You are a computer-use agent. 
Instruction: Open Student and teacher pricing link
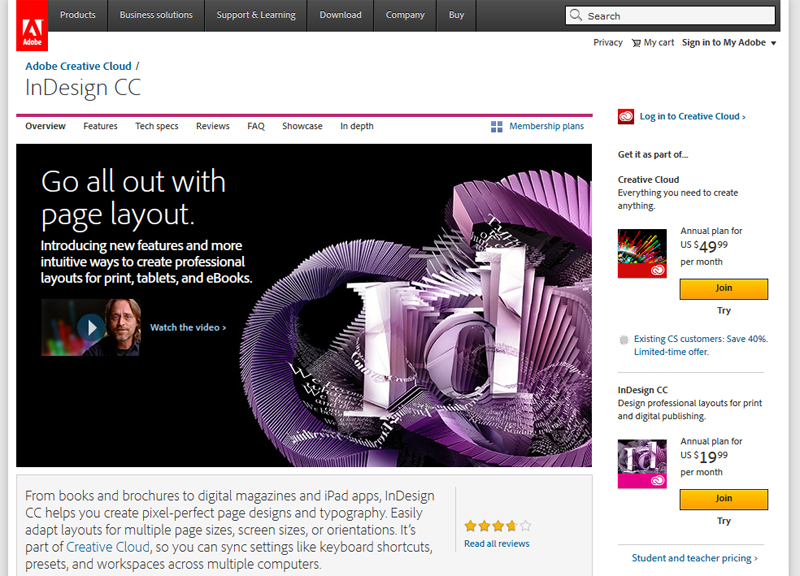tap(694, 558)
